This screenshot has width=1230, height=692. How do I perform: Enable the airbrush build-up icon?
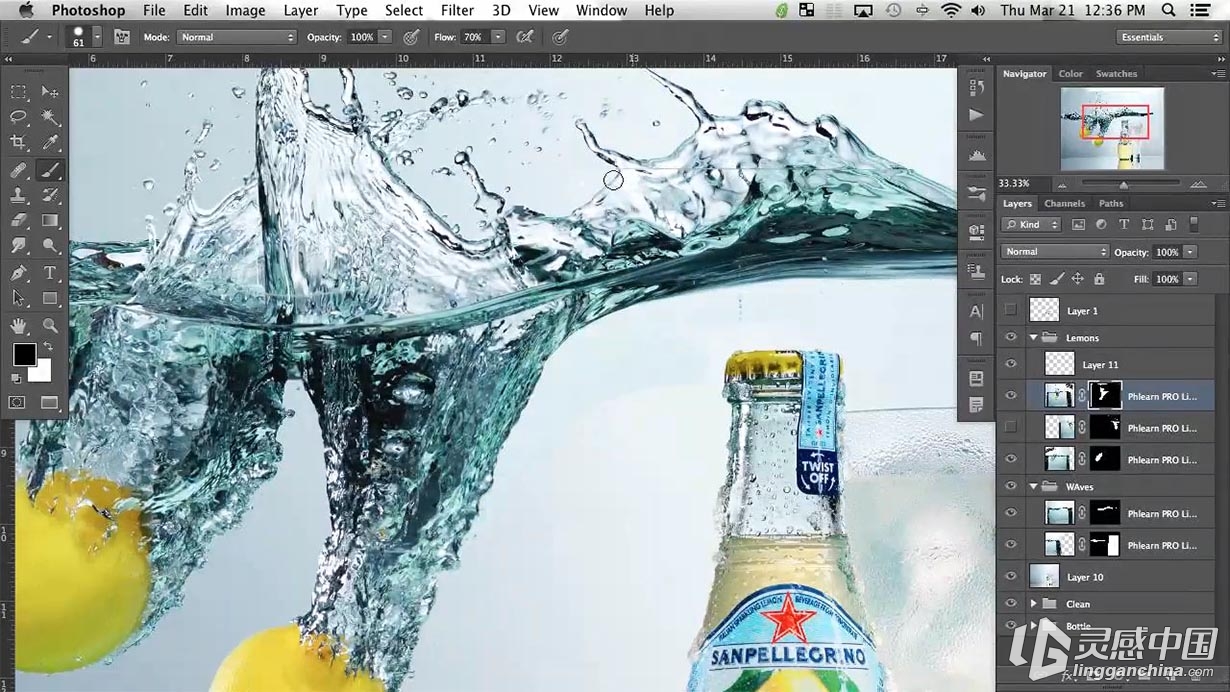524,37
